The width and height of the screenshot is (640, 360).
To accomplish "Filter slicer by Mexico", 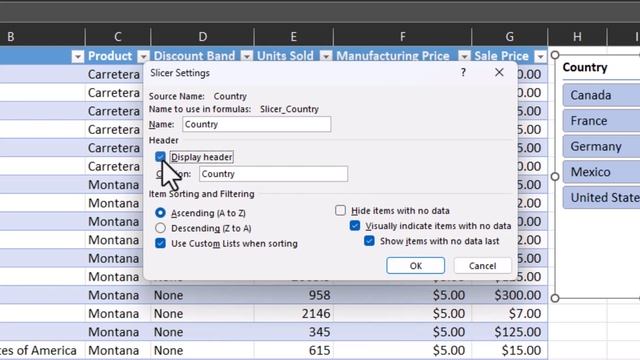I will click(x=601, y=172).
